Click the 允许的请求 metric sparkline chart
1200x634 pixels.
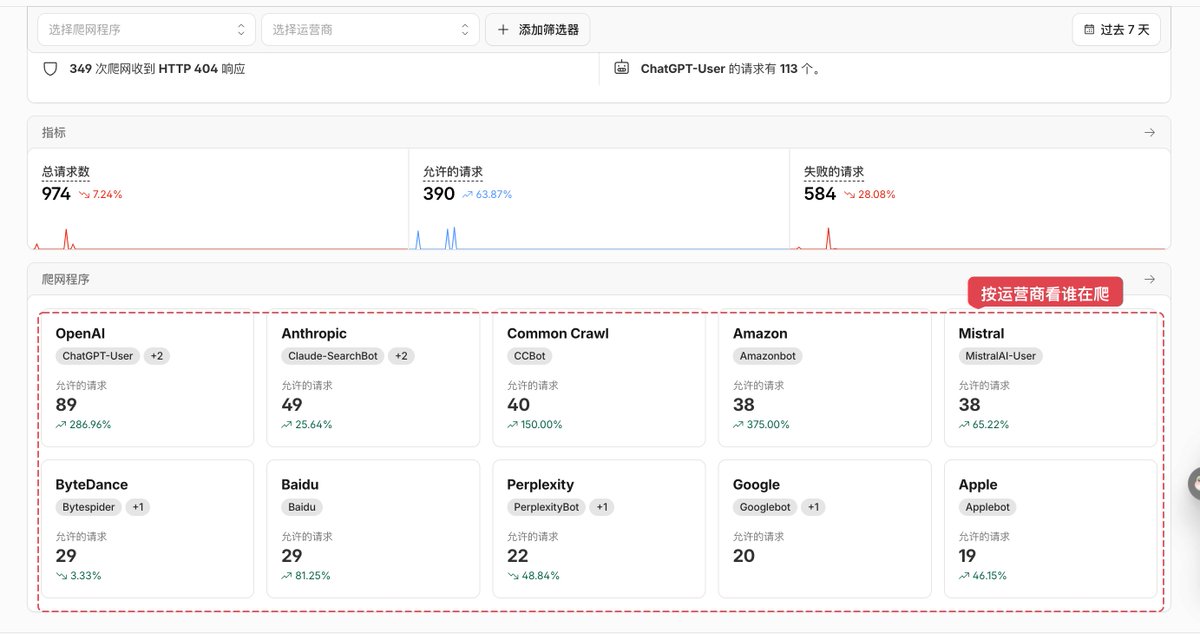pos(599,236)
